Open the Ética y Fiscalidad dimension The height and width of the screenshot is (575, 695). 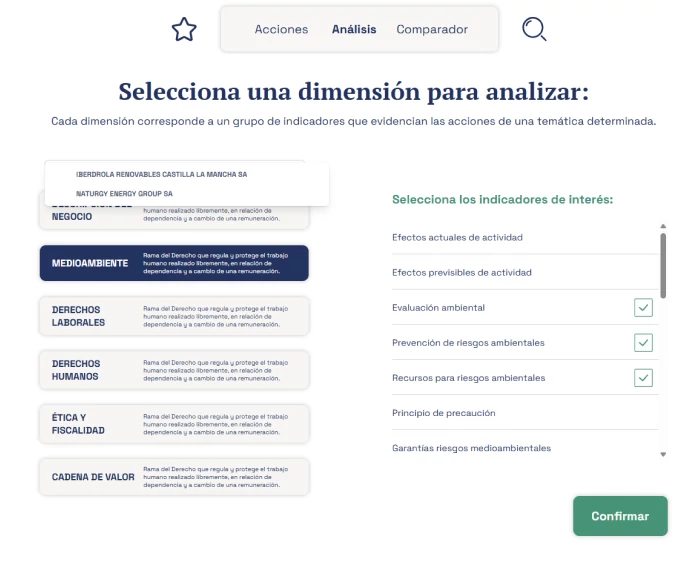(174, 424)
